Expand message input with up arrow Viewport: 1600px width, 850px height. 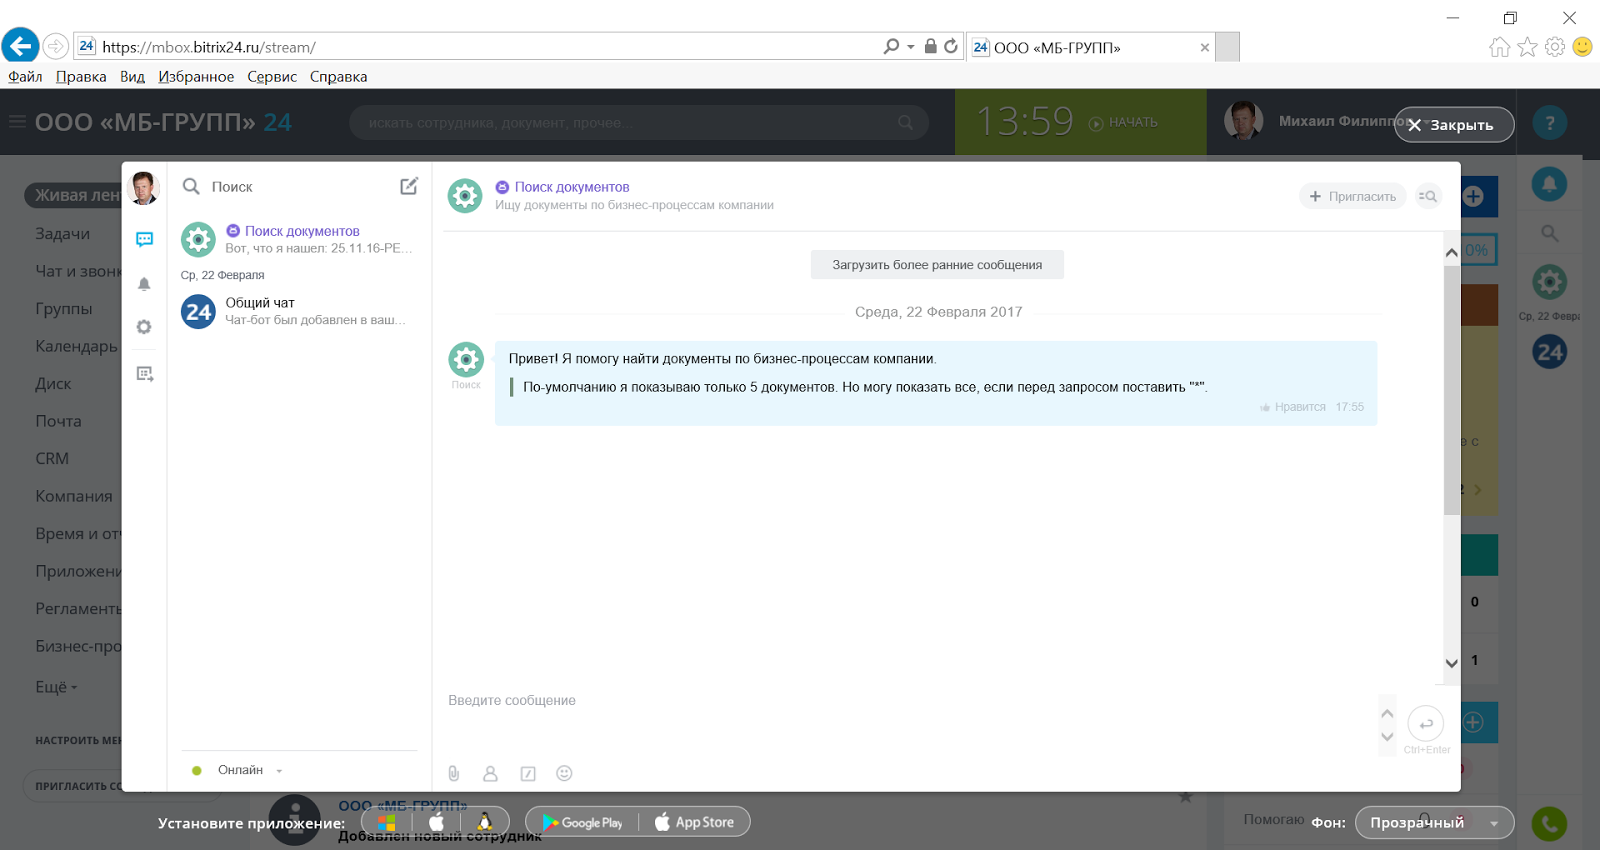click(x=1387, y=713)
